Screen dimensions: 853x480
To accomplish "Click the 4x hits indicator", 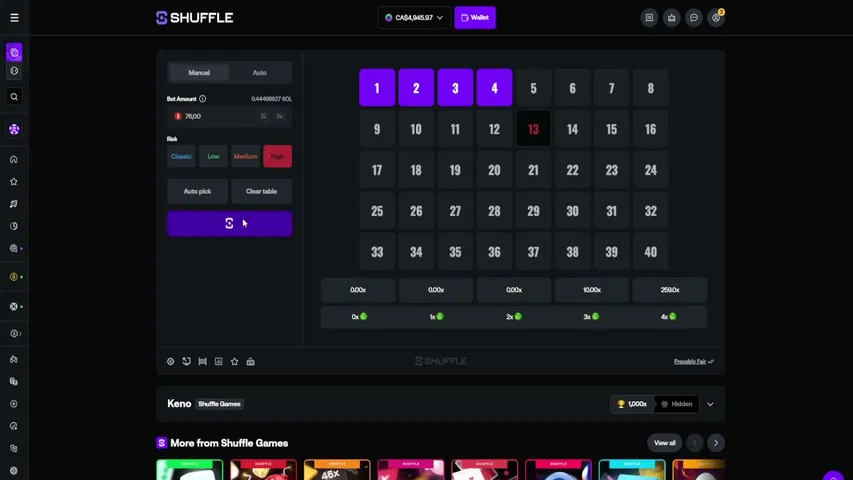I will coord(669,317).
